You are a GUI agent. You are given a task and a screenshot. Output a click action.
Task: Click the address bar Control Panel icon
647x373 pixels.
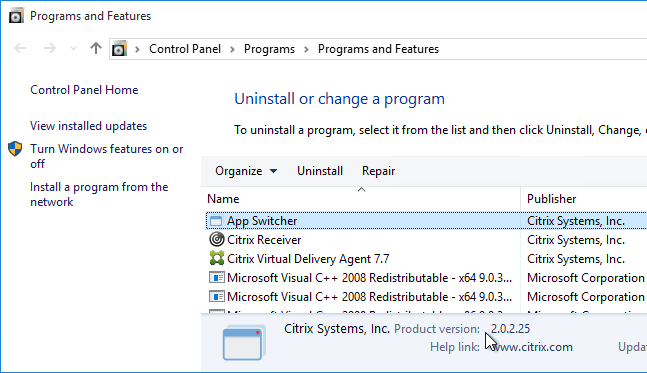[x=119, y=49]
